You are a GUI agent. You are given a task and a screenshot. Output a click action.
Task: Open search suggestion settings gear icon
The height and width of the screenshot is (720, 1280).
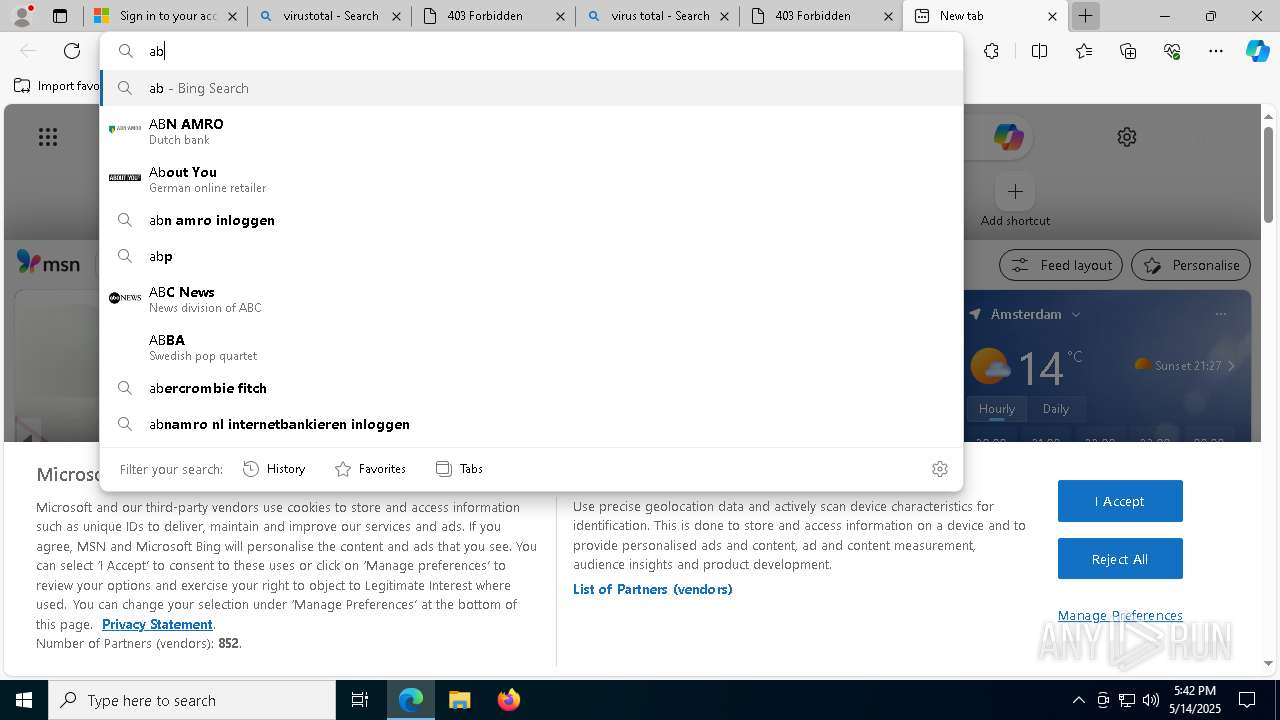939,468
